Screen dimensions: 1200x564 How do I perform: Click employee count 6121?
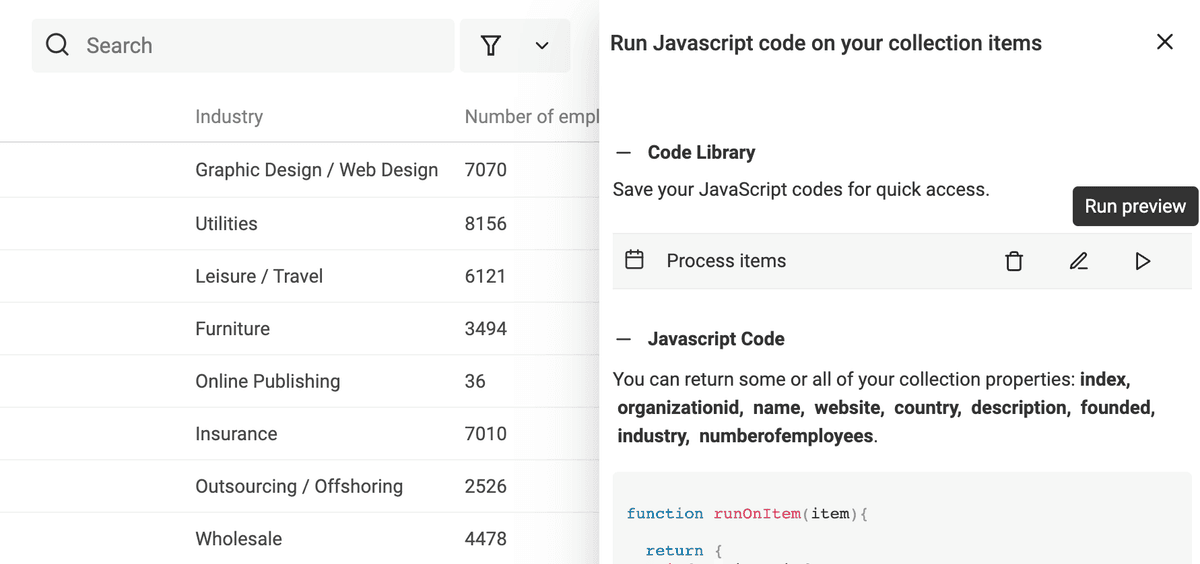[x=486, y=276]
